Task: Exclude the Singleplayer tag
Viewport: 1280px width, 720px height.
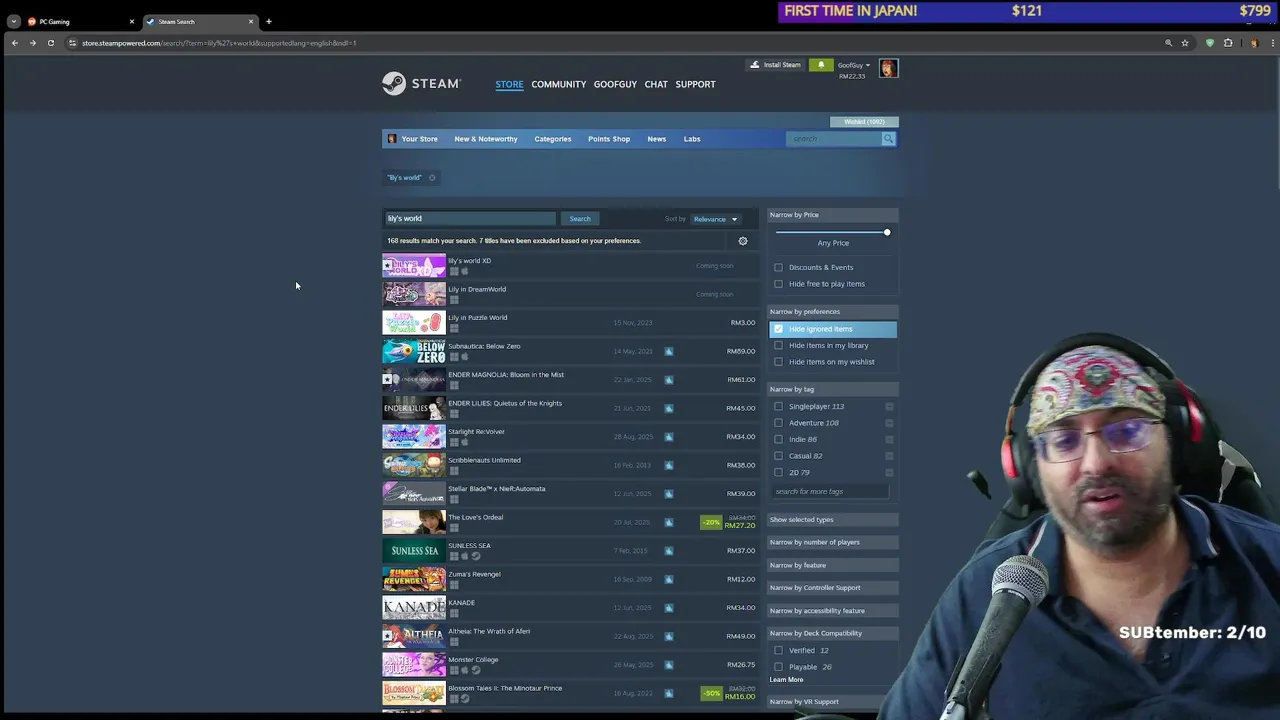Action: tap(889, 407)
